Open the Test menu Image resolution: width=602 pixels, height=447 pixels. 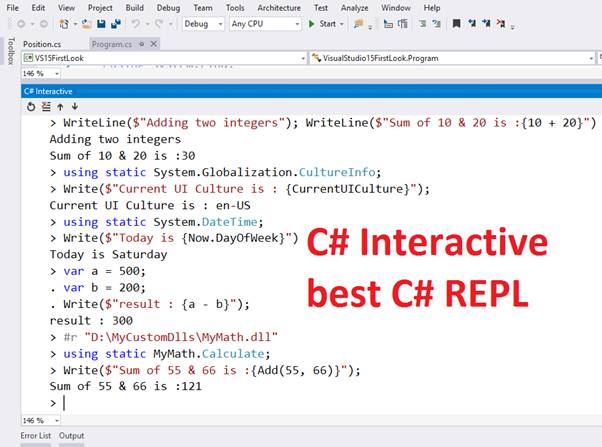321,8
